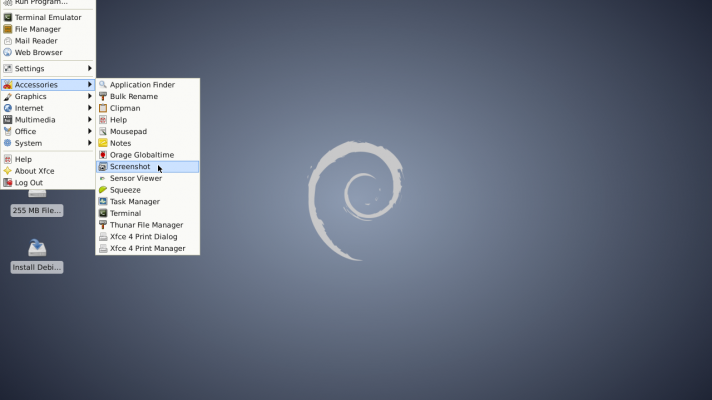Open Help in the Accessories submenu
712x400 pixels.
tap(148, 120)
